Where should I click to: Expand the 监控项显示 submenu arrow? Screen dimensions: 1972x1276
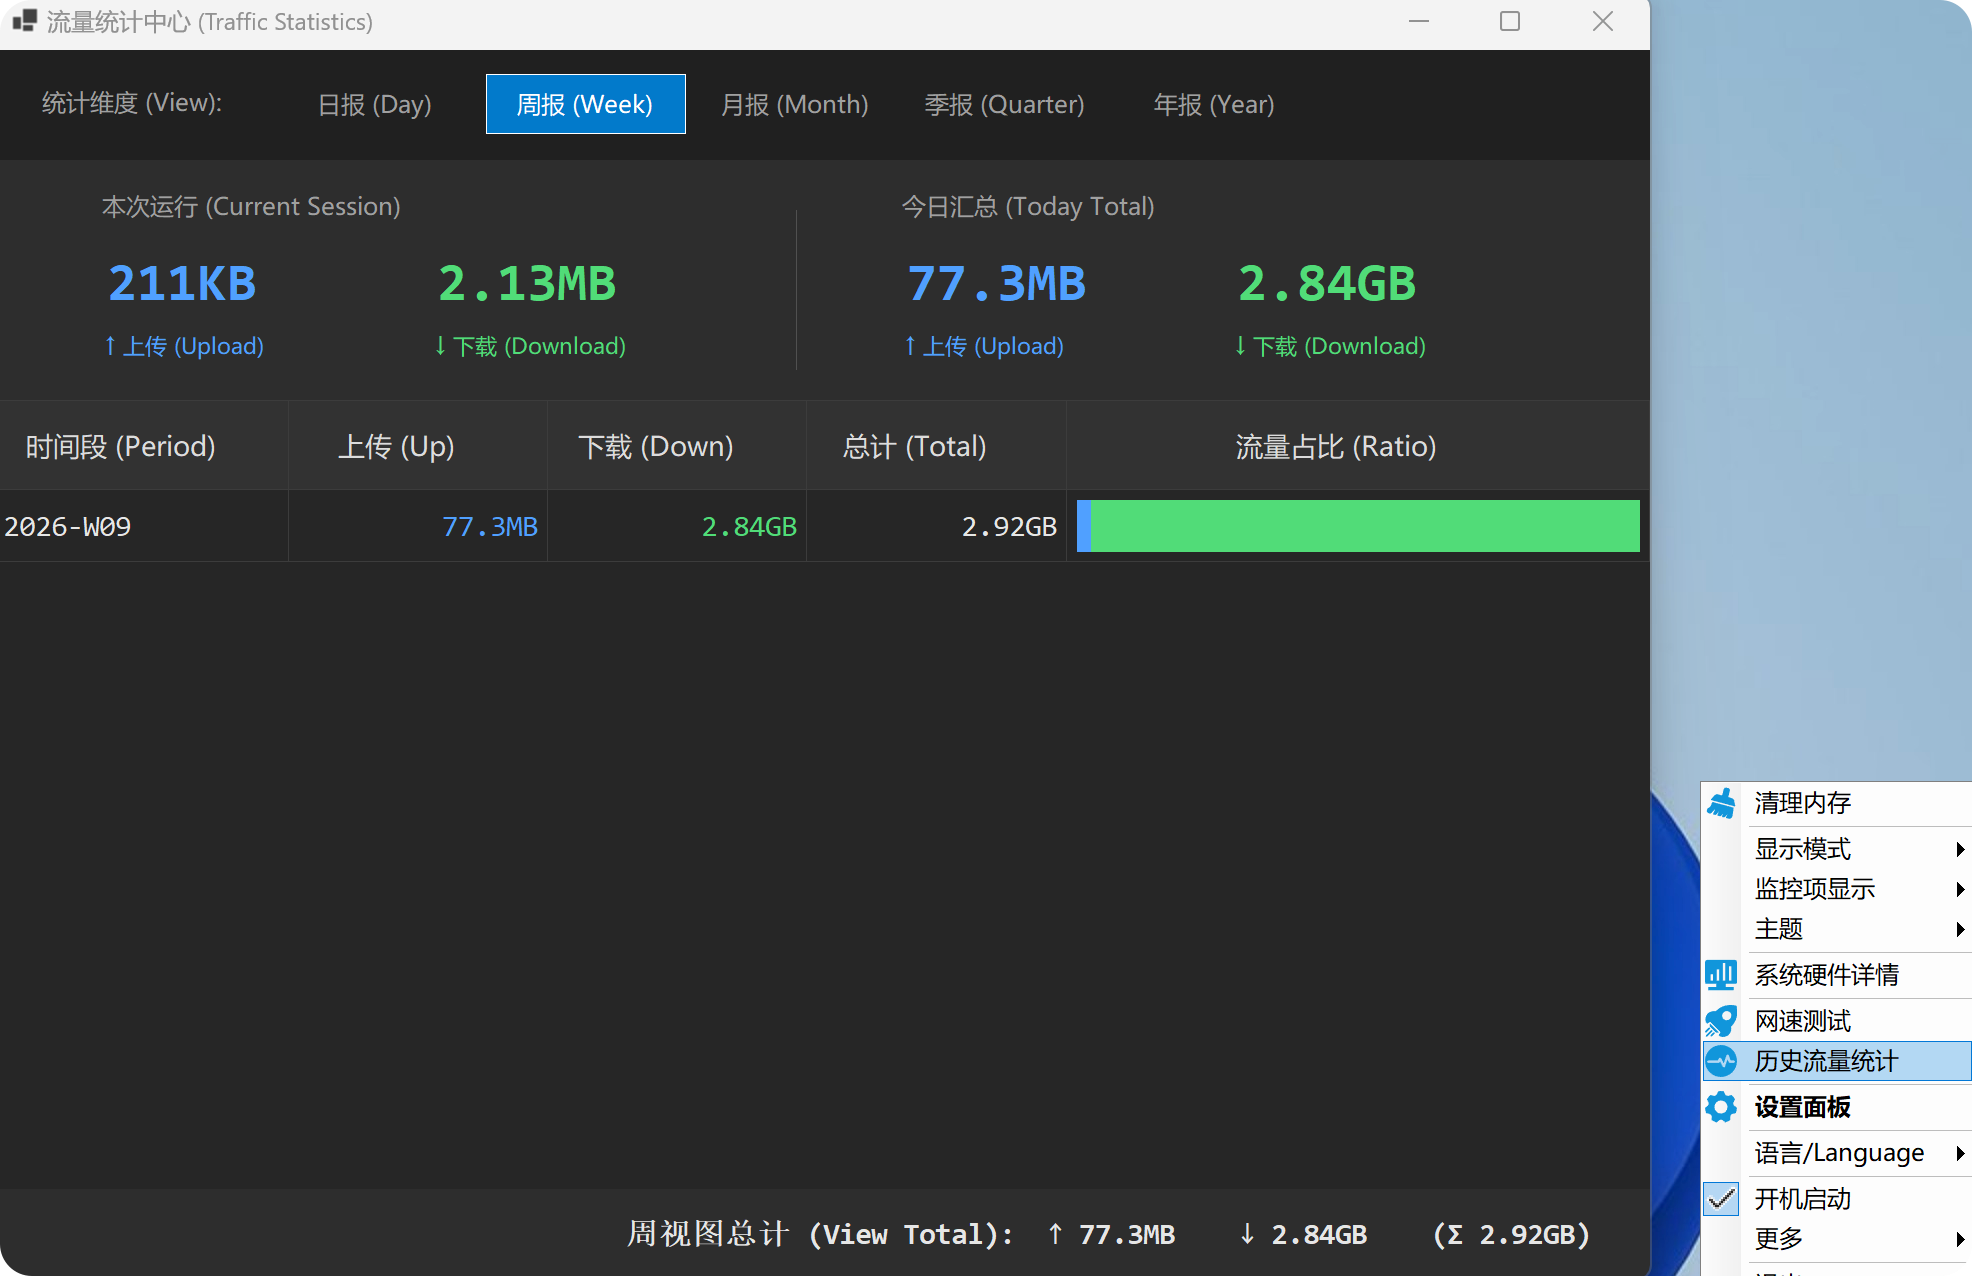1959,889
